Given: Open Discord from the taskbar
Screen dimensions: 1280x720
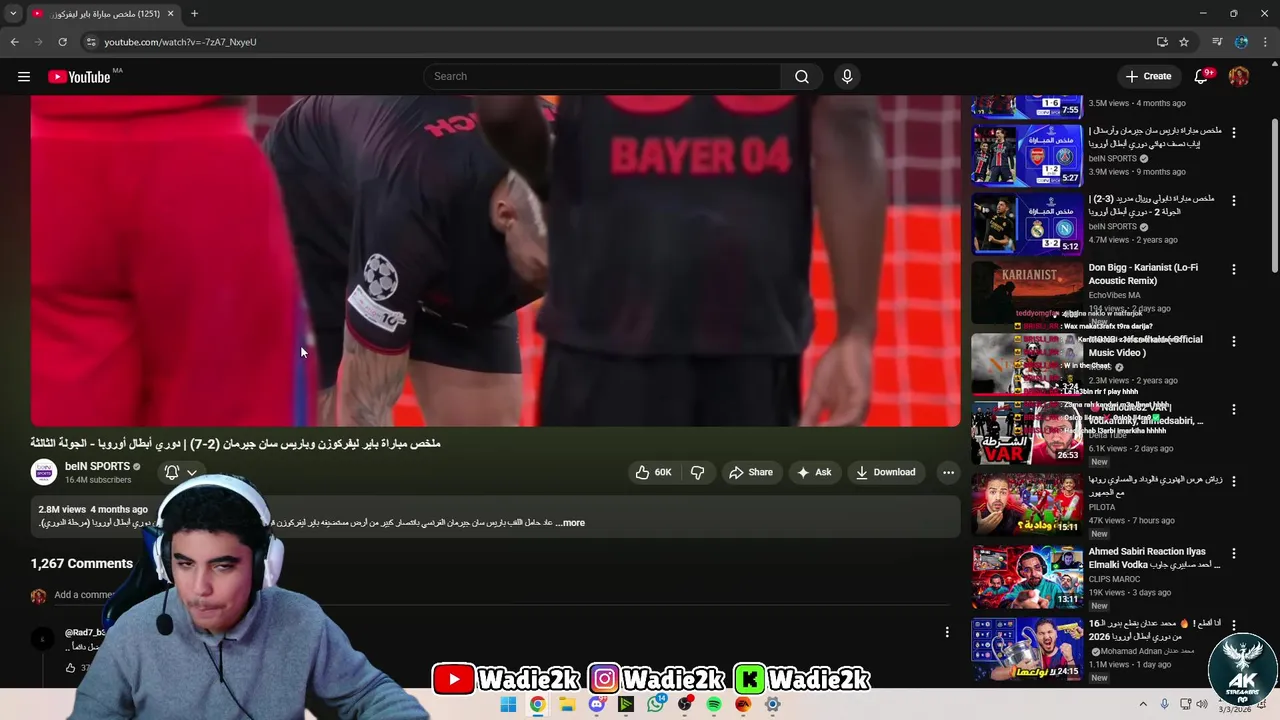Looking at the screenshot, I should [x=597, y=704].
